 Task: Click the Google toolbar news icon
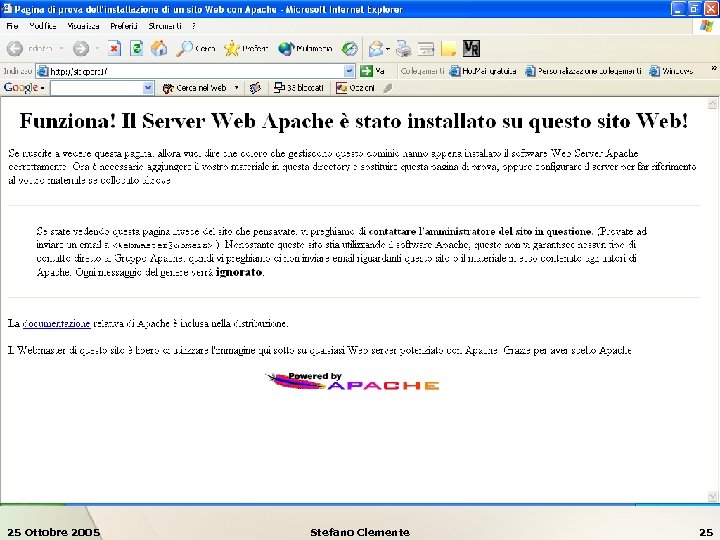[255, 88]
